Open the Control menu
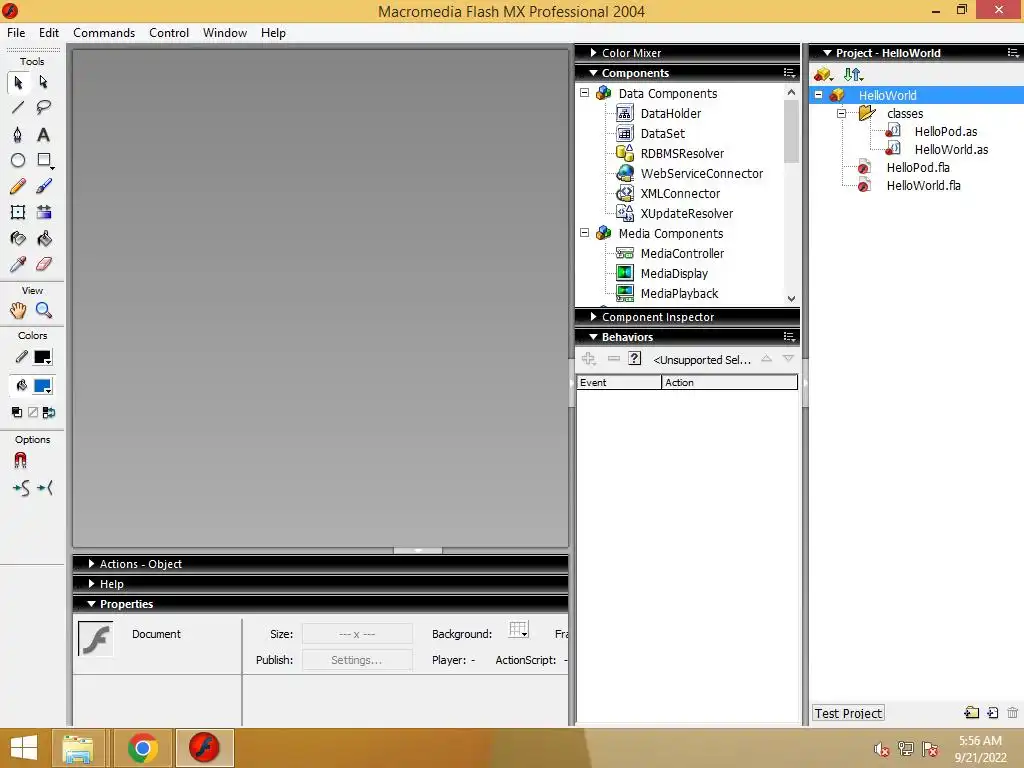Image resolution: width=1024 pixels, height=768 pixels. point(168,33)
